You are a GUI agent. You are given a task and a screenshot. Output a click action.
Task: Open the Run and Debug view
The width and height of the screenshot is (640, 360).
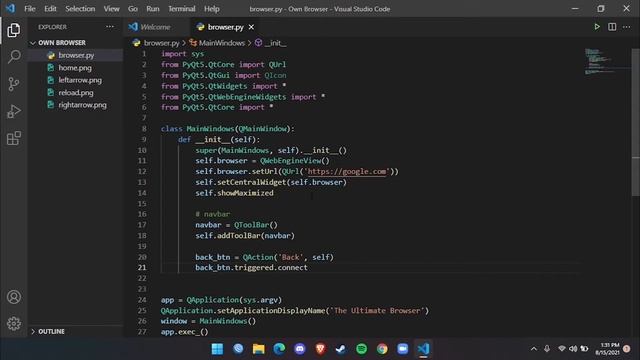13,111
